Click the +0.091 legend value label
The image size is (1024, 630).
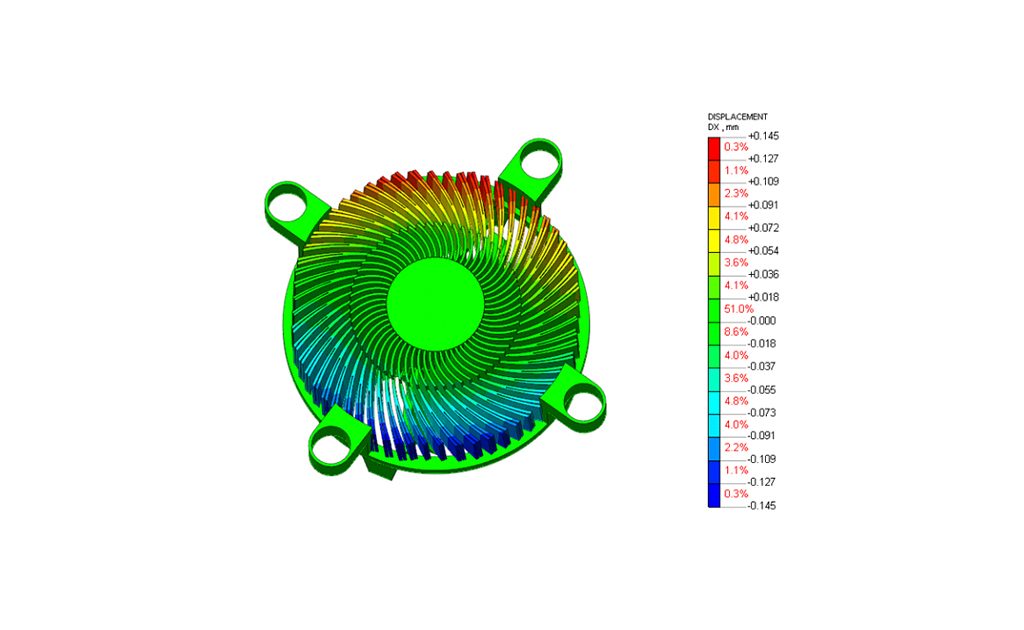click(x=763, y=205)
